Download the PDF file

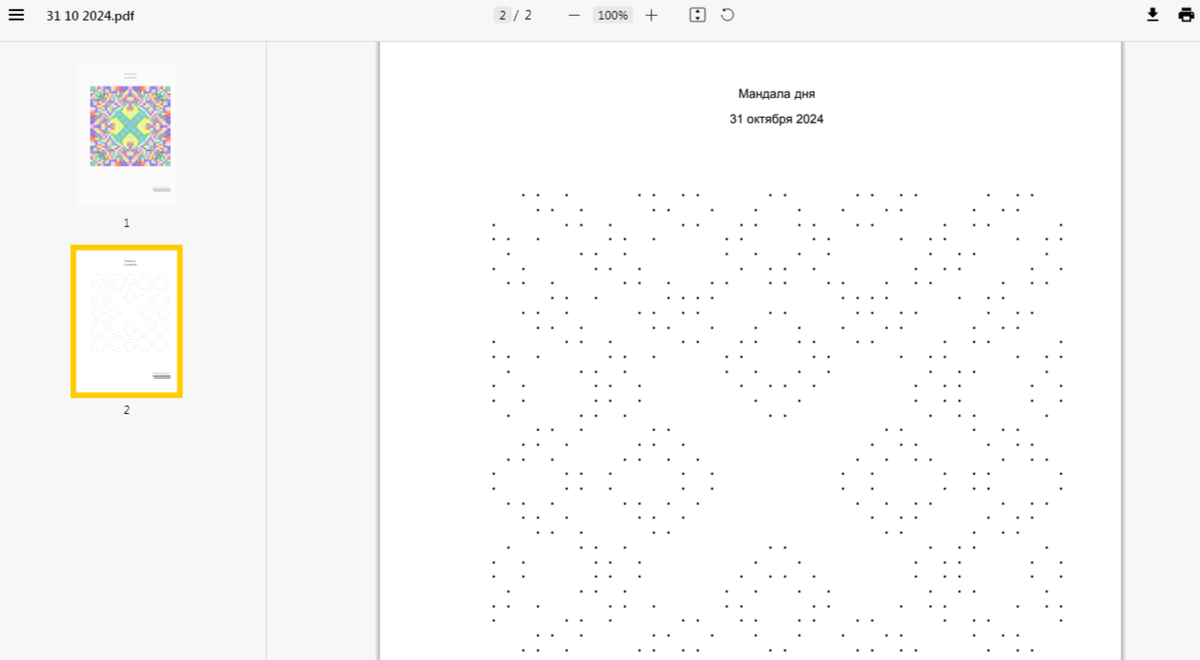pyautogui.click(x=1152, y=15)
